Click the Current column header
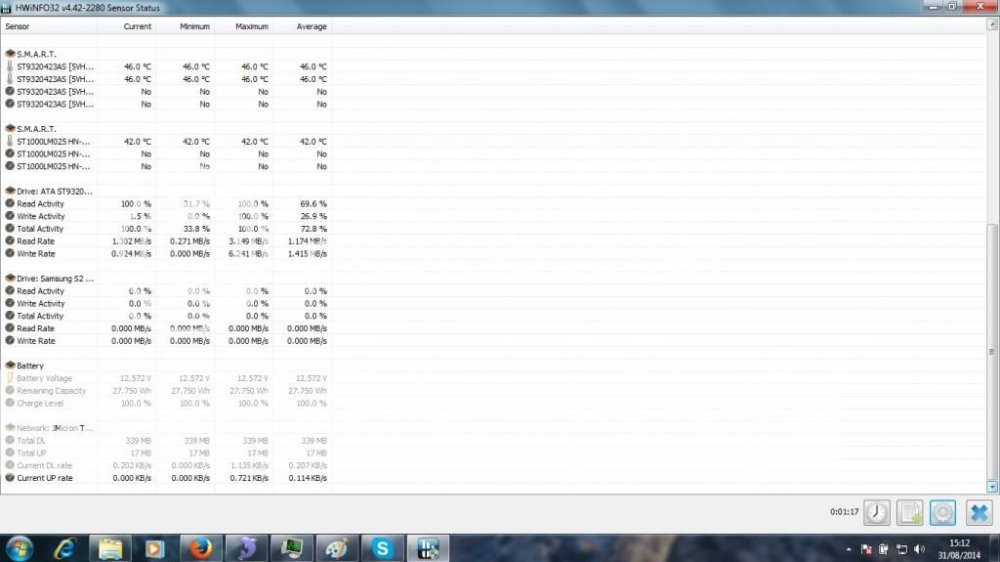 coord(137,26)
